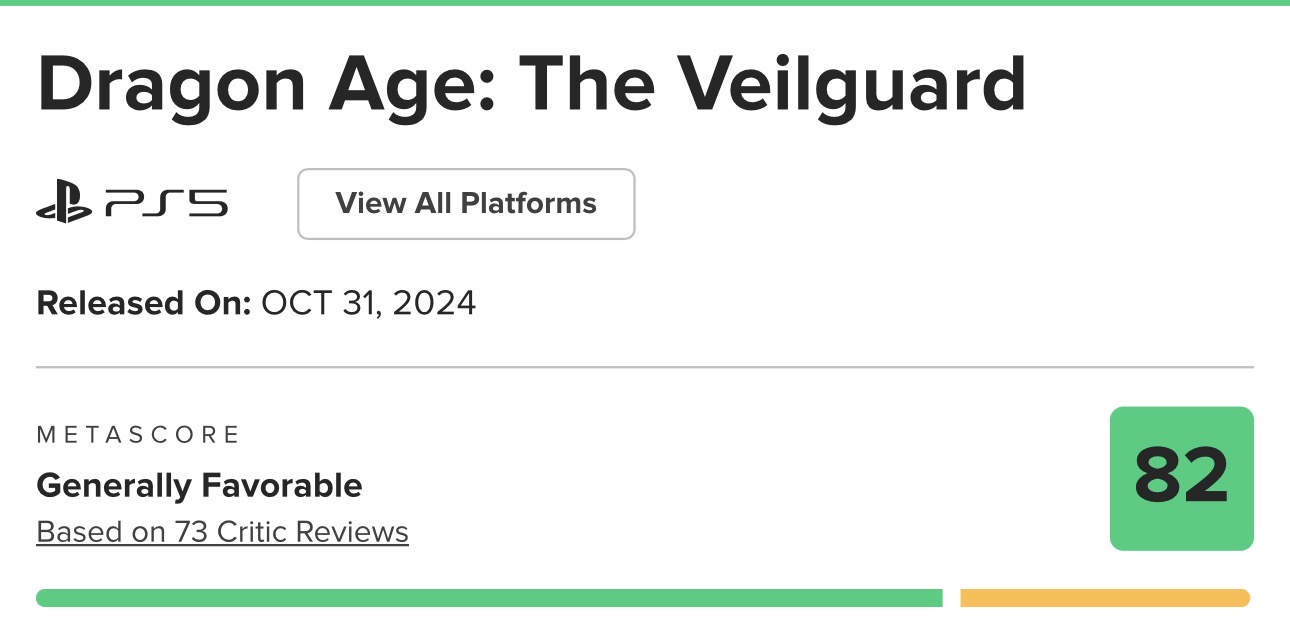Screen dimensions: 1290x643
Task: Click the green strip at the page top
Action: pos(645,3)
